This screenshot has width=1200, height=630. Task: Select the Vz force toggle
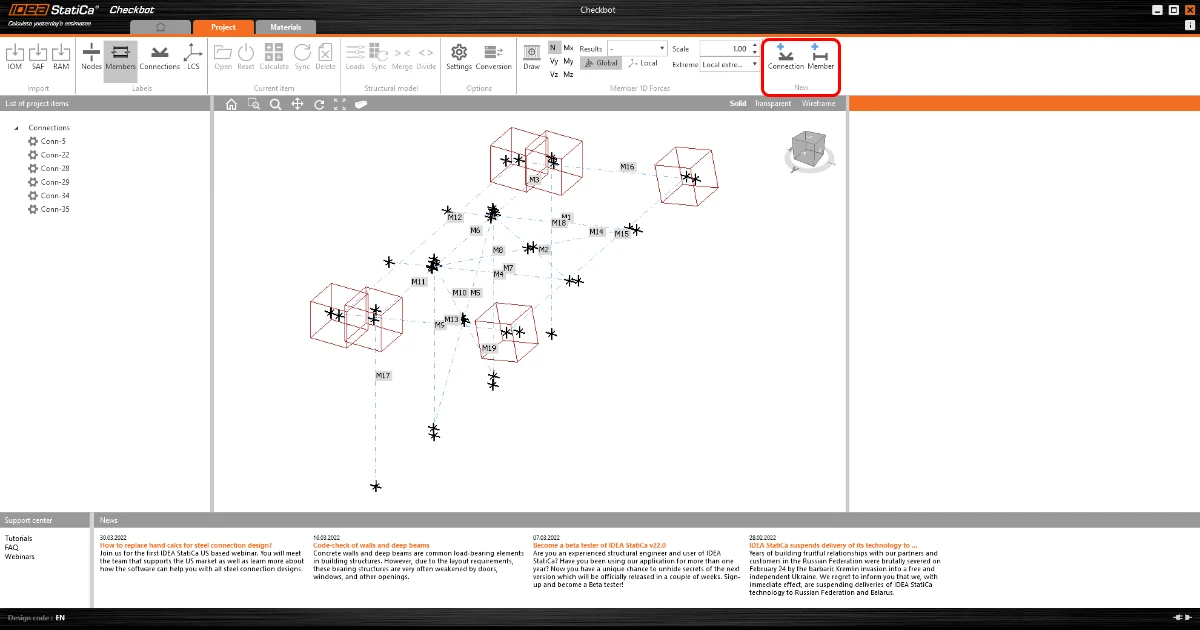point(553,74)
